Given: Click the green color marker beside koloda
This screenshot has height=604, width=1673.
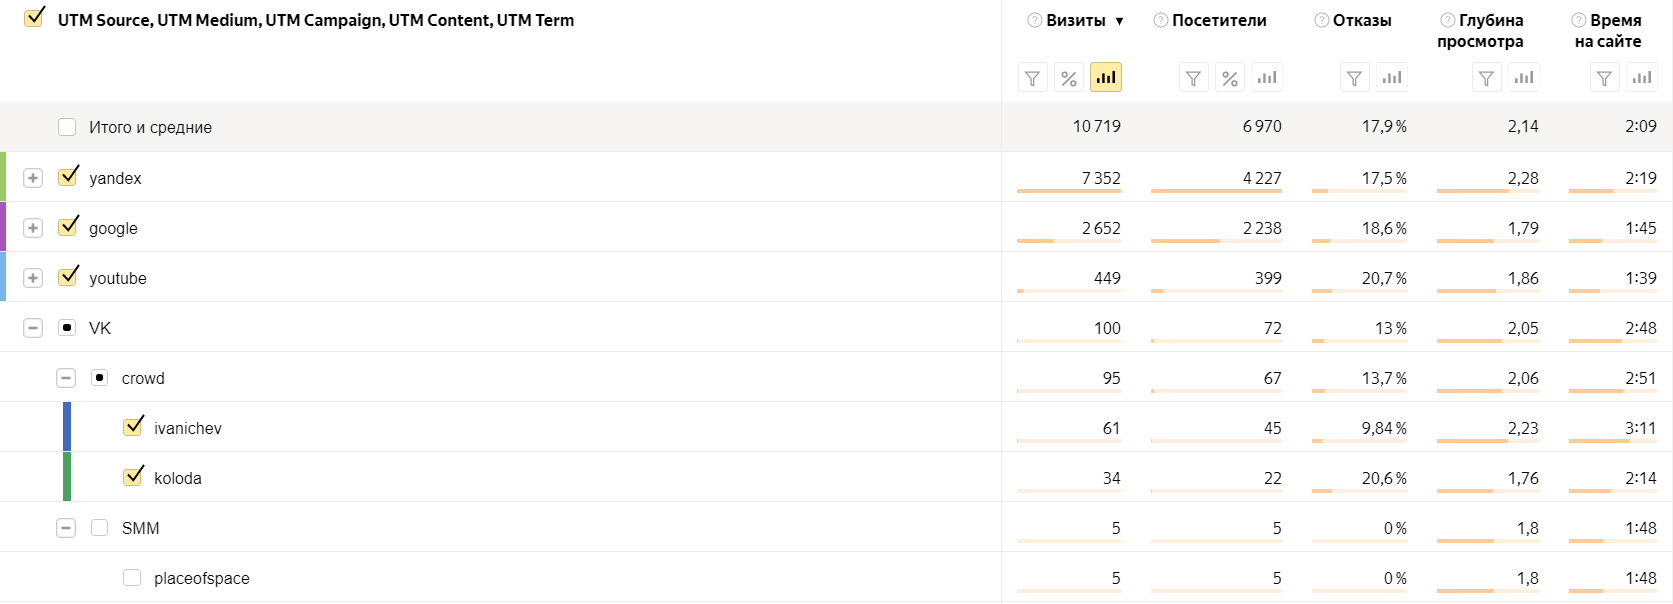Looking at the screenshot, I should [67, 477].
